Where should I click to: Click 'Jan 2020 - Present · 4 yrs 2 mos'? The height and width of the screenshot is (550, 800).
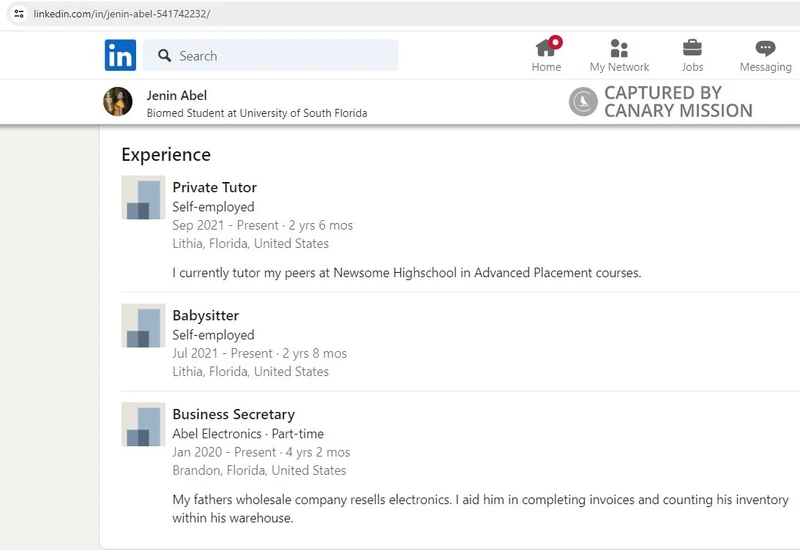[x=261, y=453]
